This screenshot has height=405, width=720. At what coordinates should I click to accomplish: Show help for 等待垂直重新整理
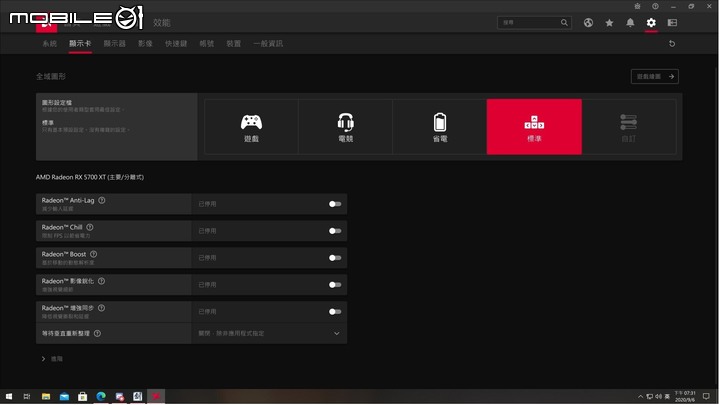97,333
